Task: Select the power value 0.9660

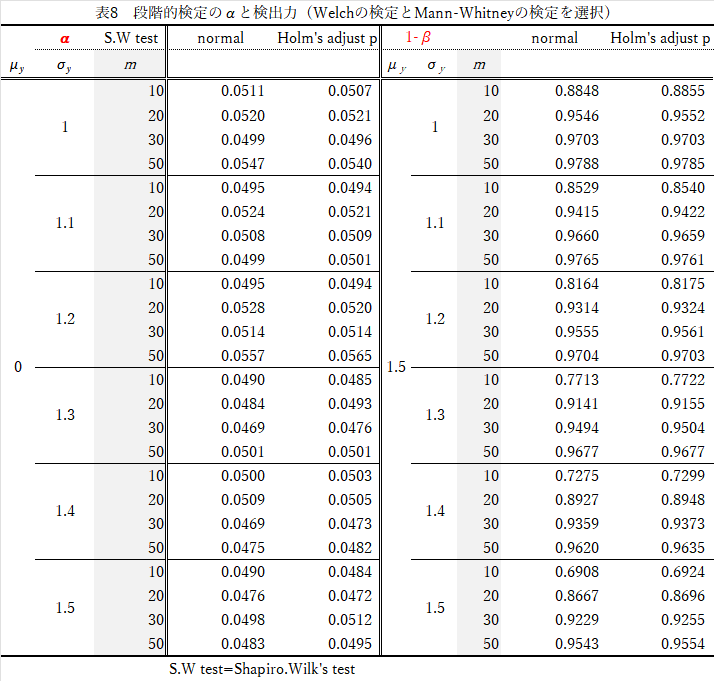Action: pyautogui.click(x=577, y=236)
